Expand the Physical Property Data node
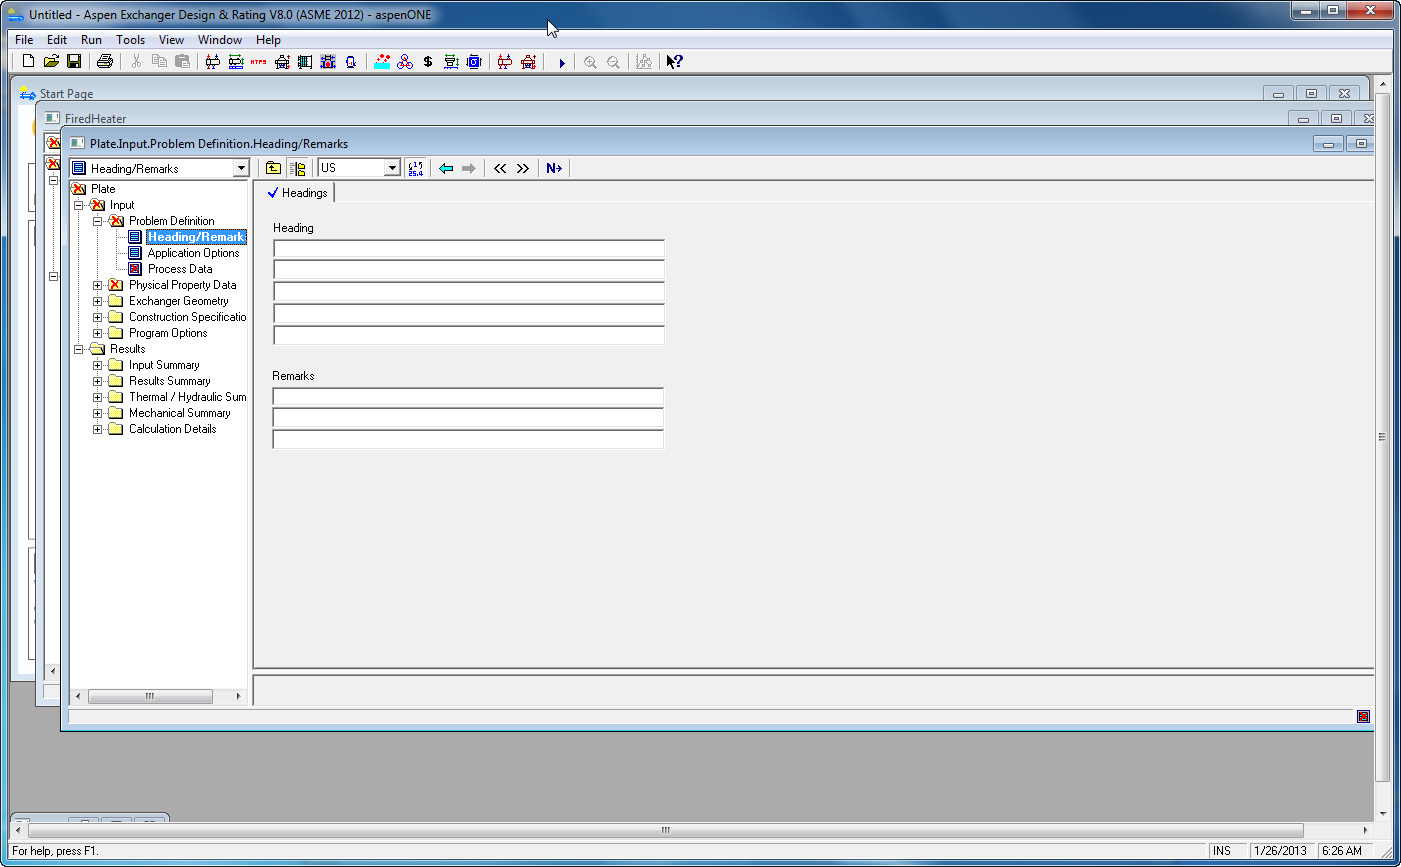Screen dimensions: 1401x867 [x=98, y=285]
